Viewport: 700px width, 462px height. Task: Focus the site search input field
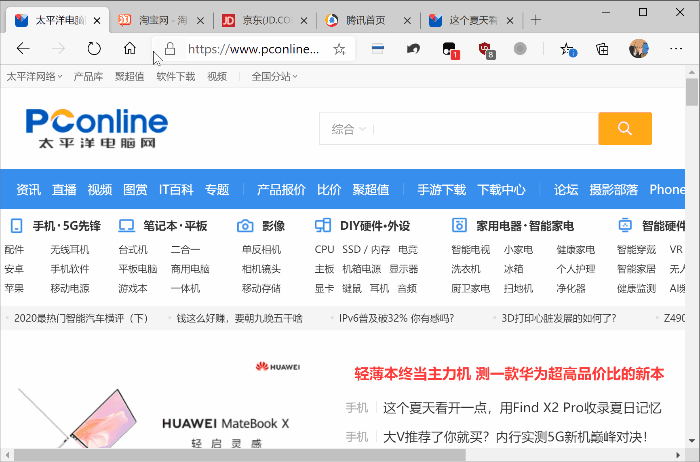coord(484,129)
